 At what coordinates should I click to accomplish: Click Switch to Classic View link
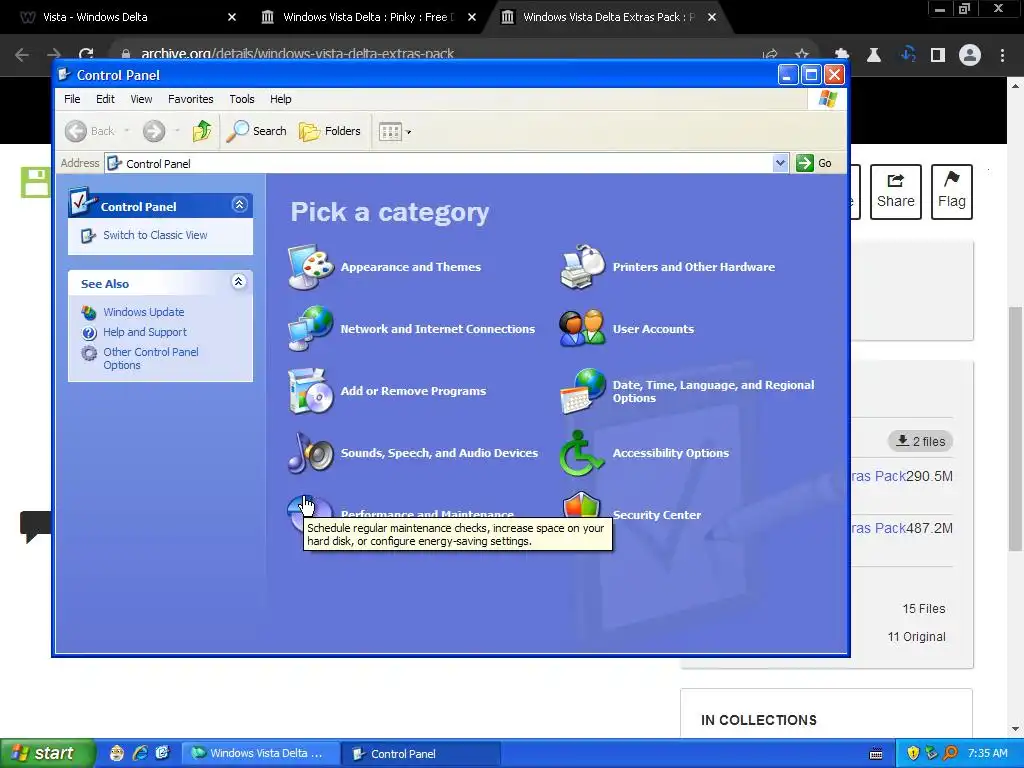pyautogui.click(x=155, y=235)
